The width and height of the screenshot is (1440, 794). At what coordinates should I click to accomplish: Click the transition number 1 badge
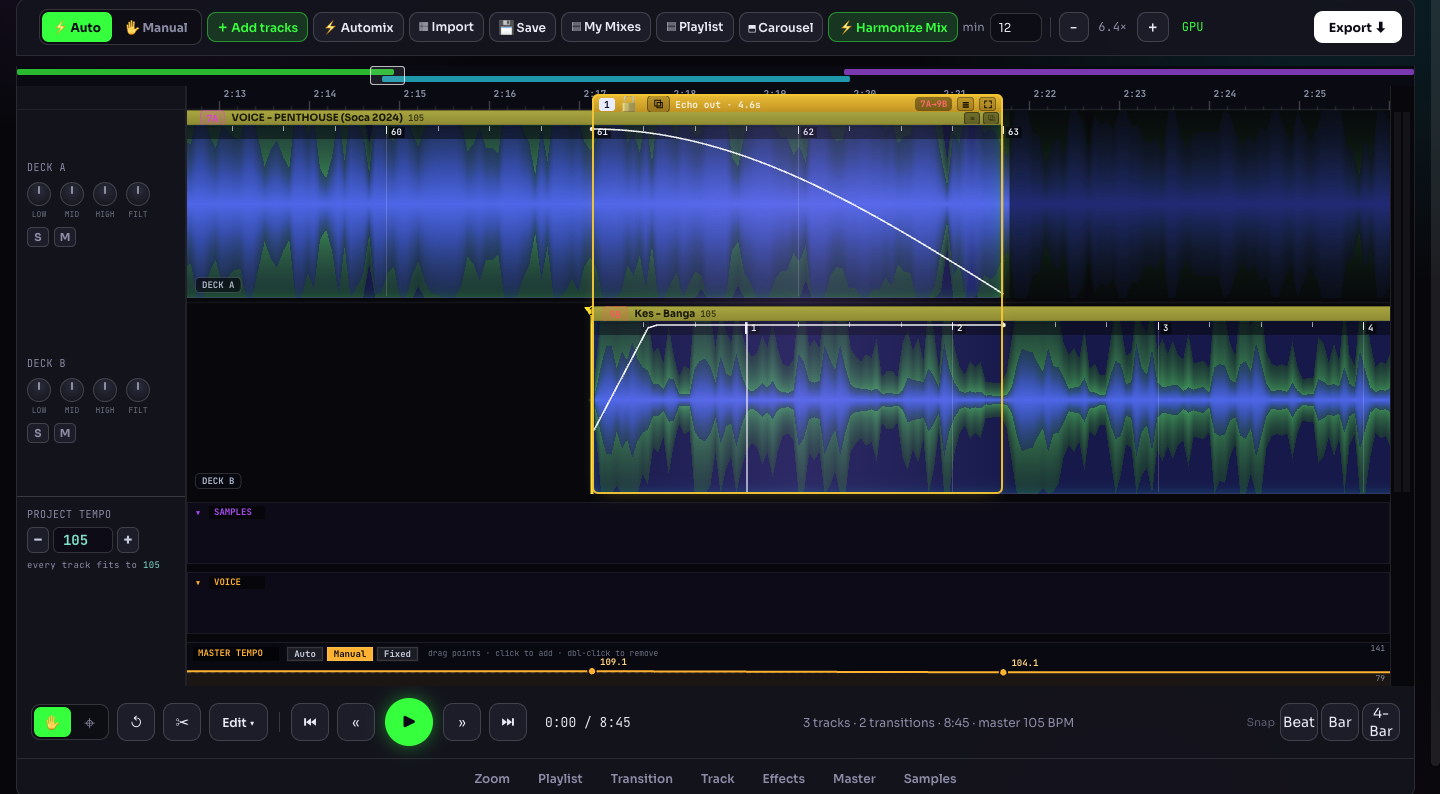pos(607,104)
